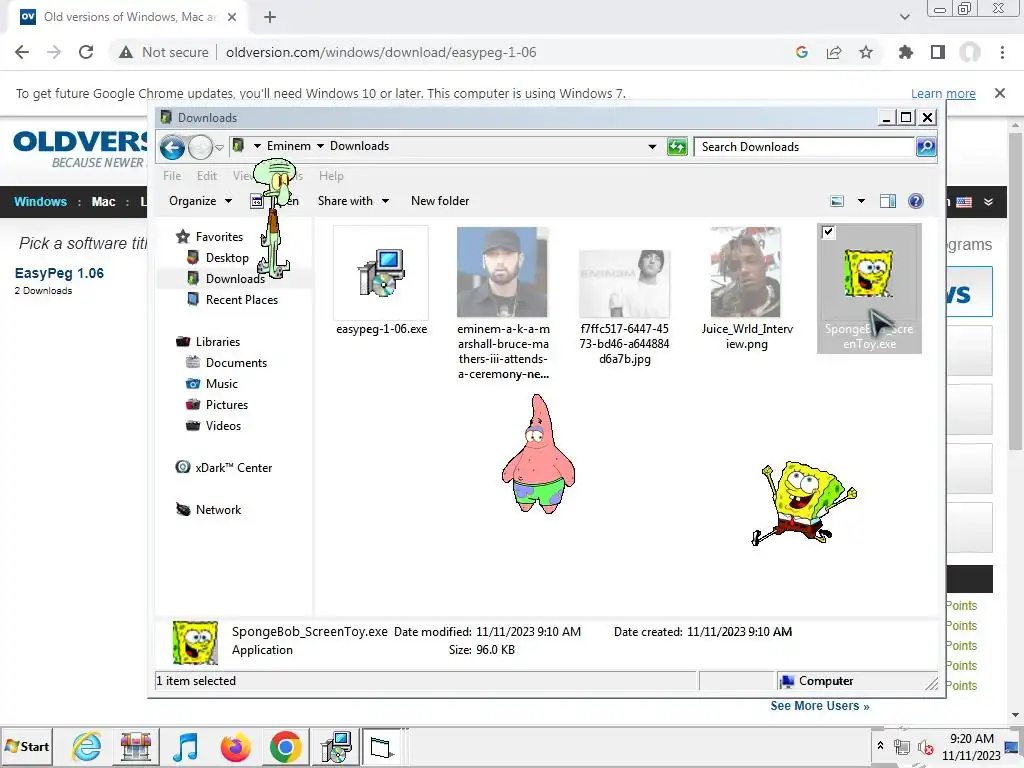Open recent pages dropdown beside Forward arrow

(x=219, y=148)
